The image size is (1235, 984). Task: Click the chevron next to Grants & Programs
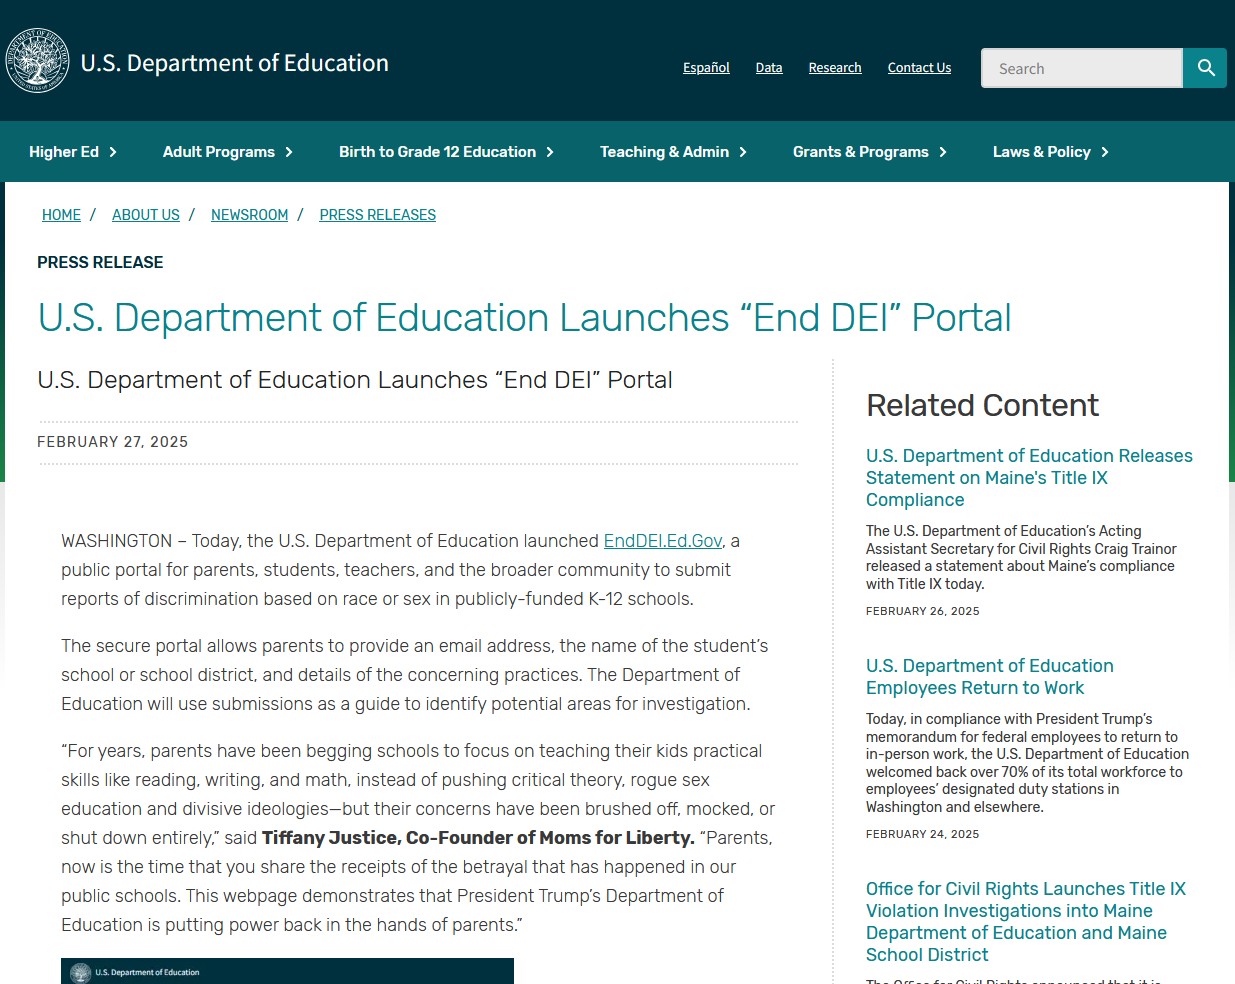point(943,152)
